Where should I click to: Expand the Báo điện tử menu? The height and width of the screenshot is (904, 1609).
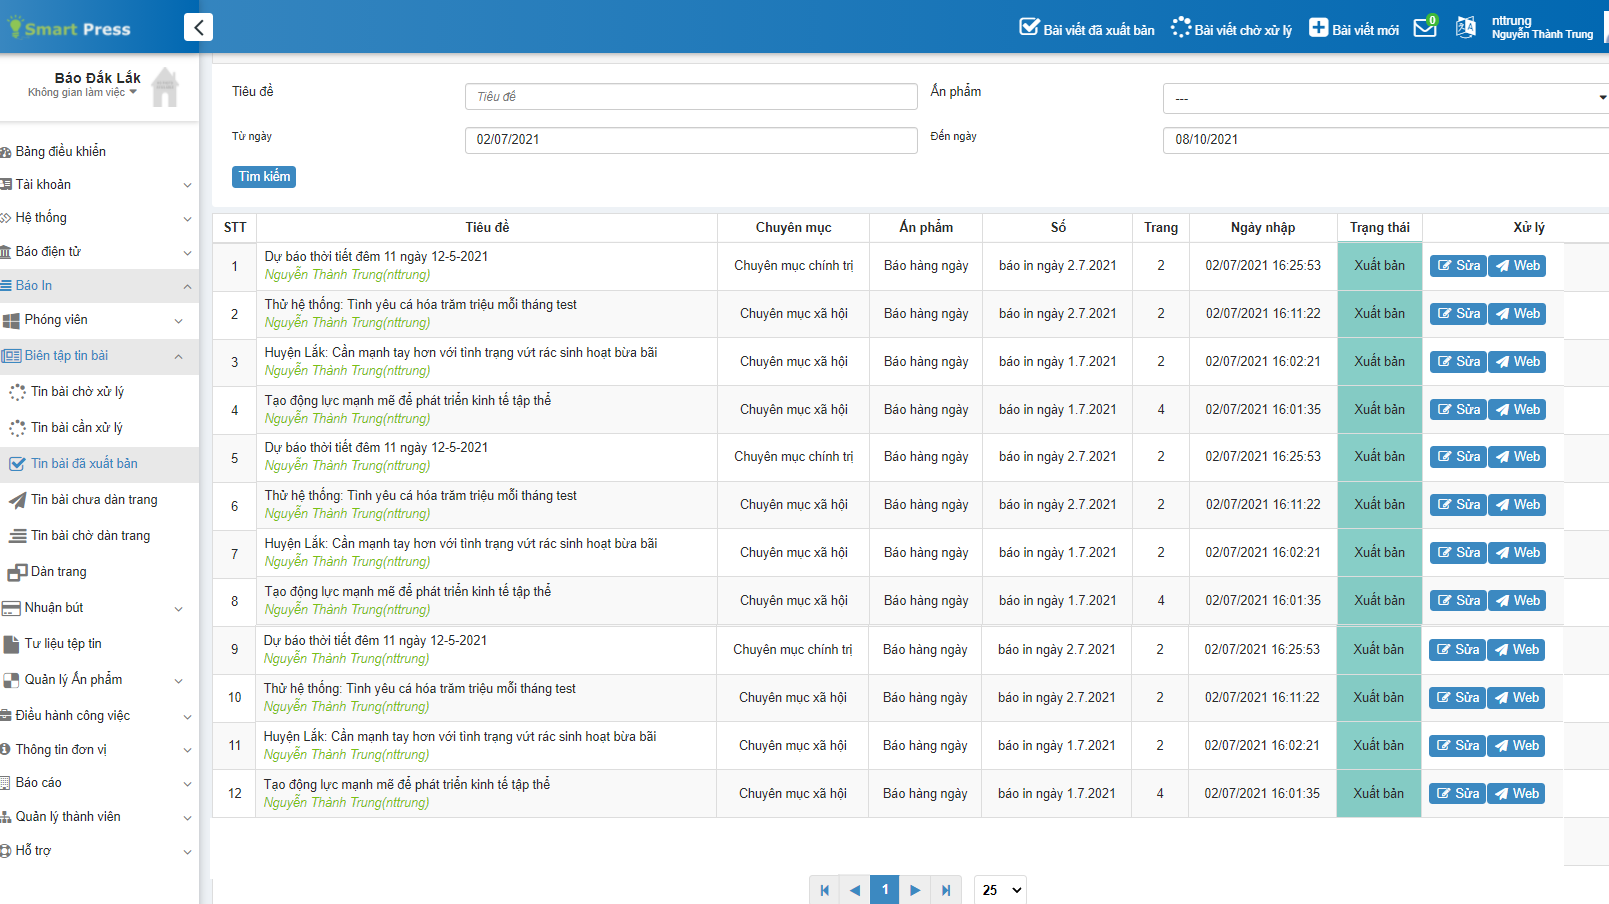(x=97, y=251)
